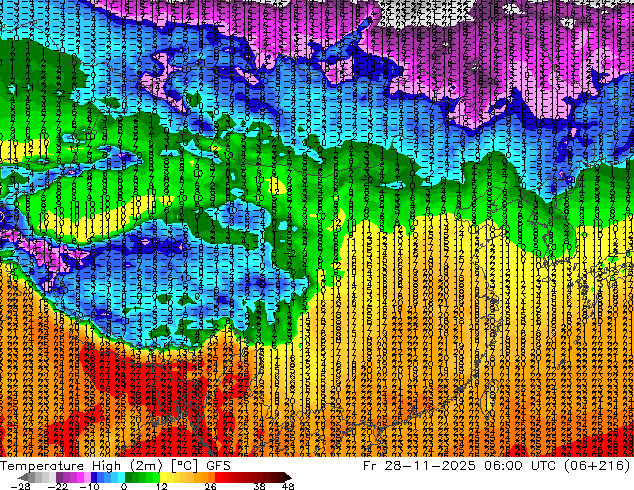
Task: Click the '38' legend label
Action: point(260,486)
